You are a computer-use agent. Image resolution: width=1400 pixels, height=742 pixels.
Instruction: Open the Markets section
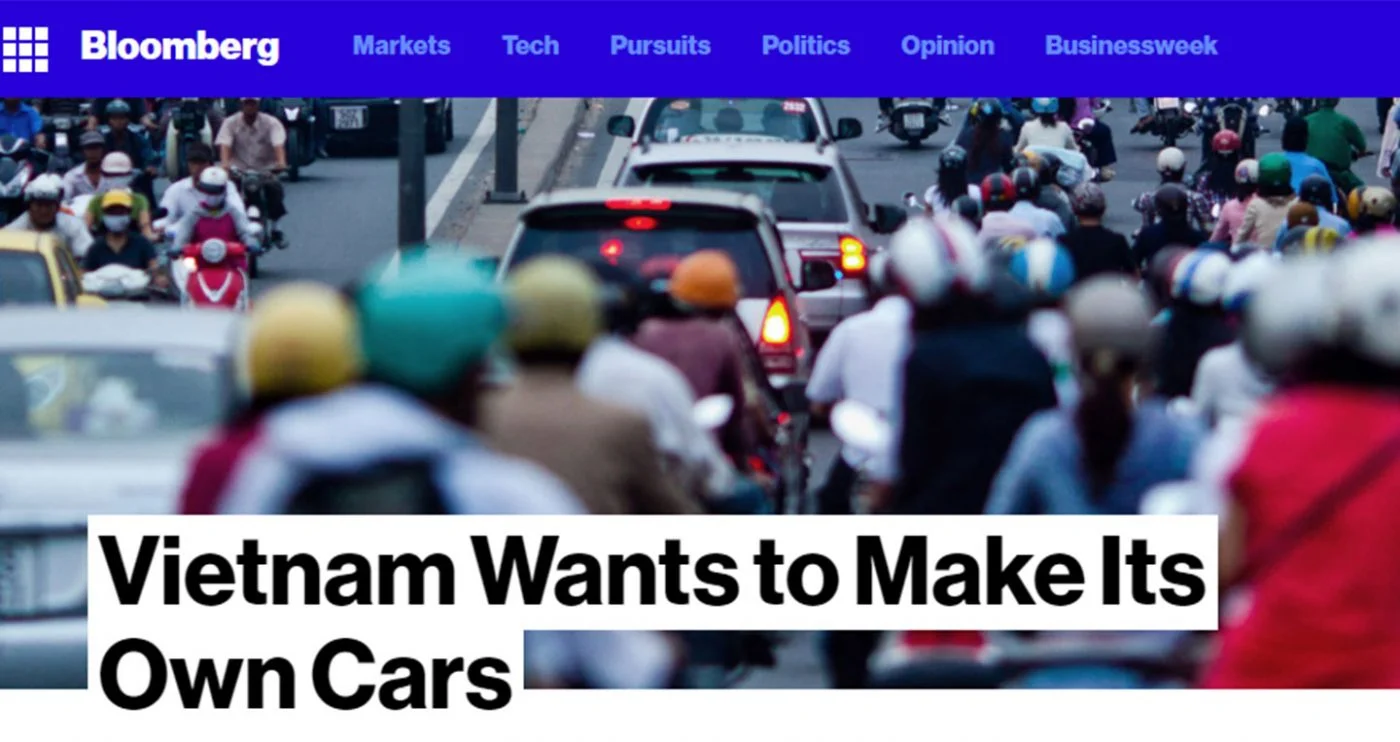pyautogui.click(x=401, y=46)
